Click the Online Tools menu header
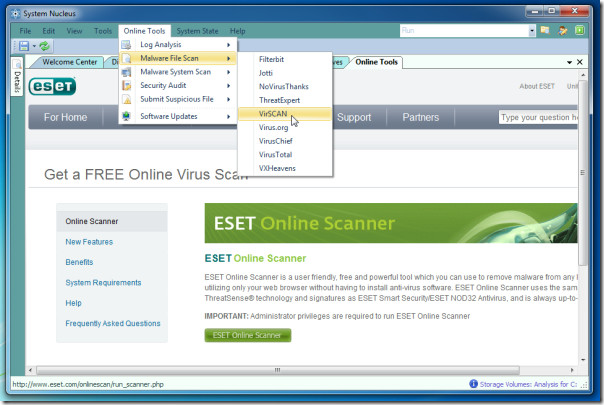604x405 pixels. (x=144, y=31)
